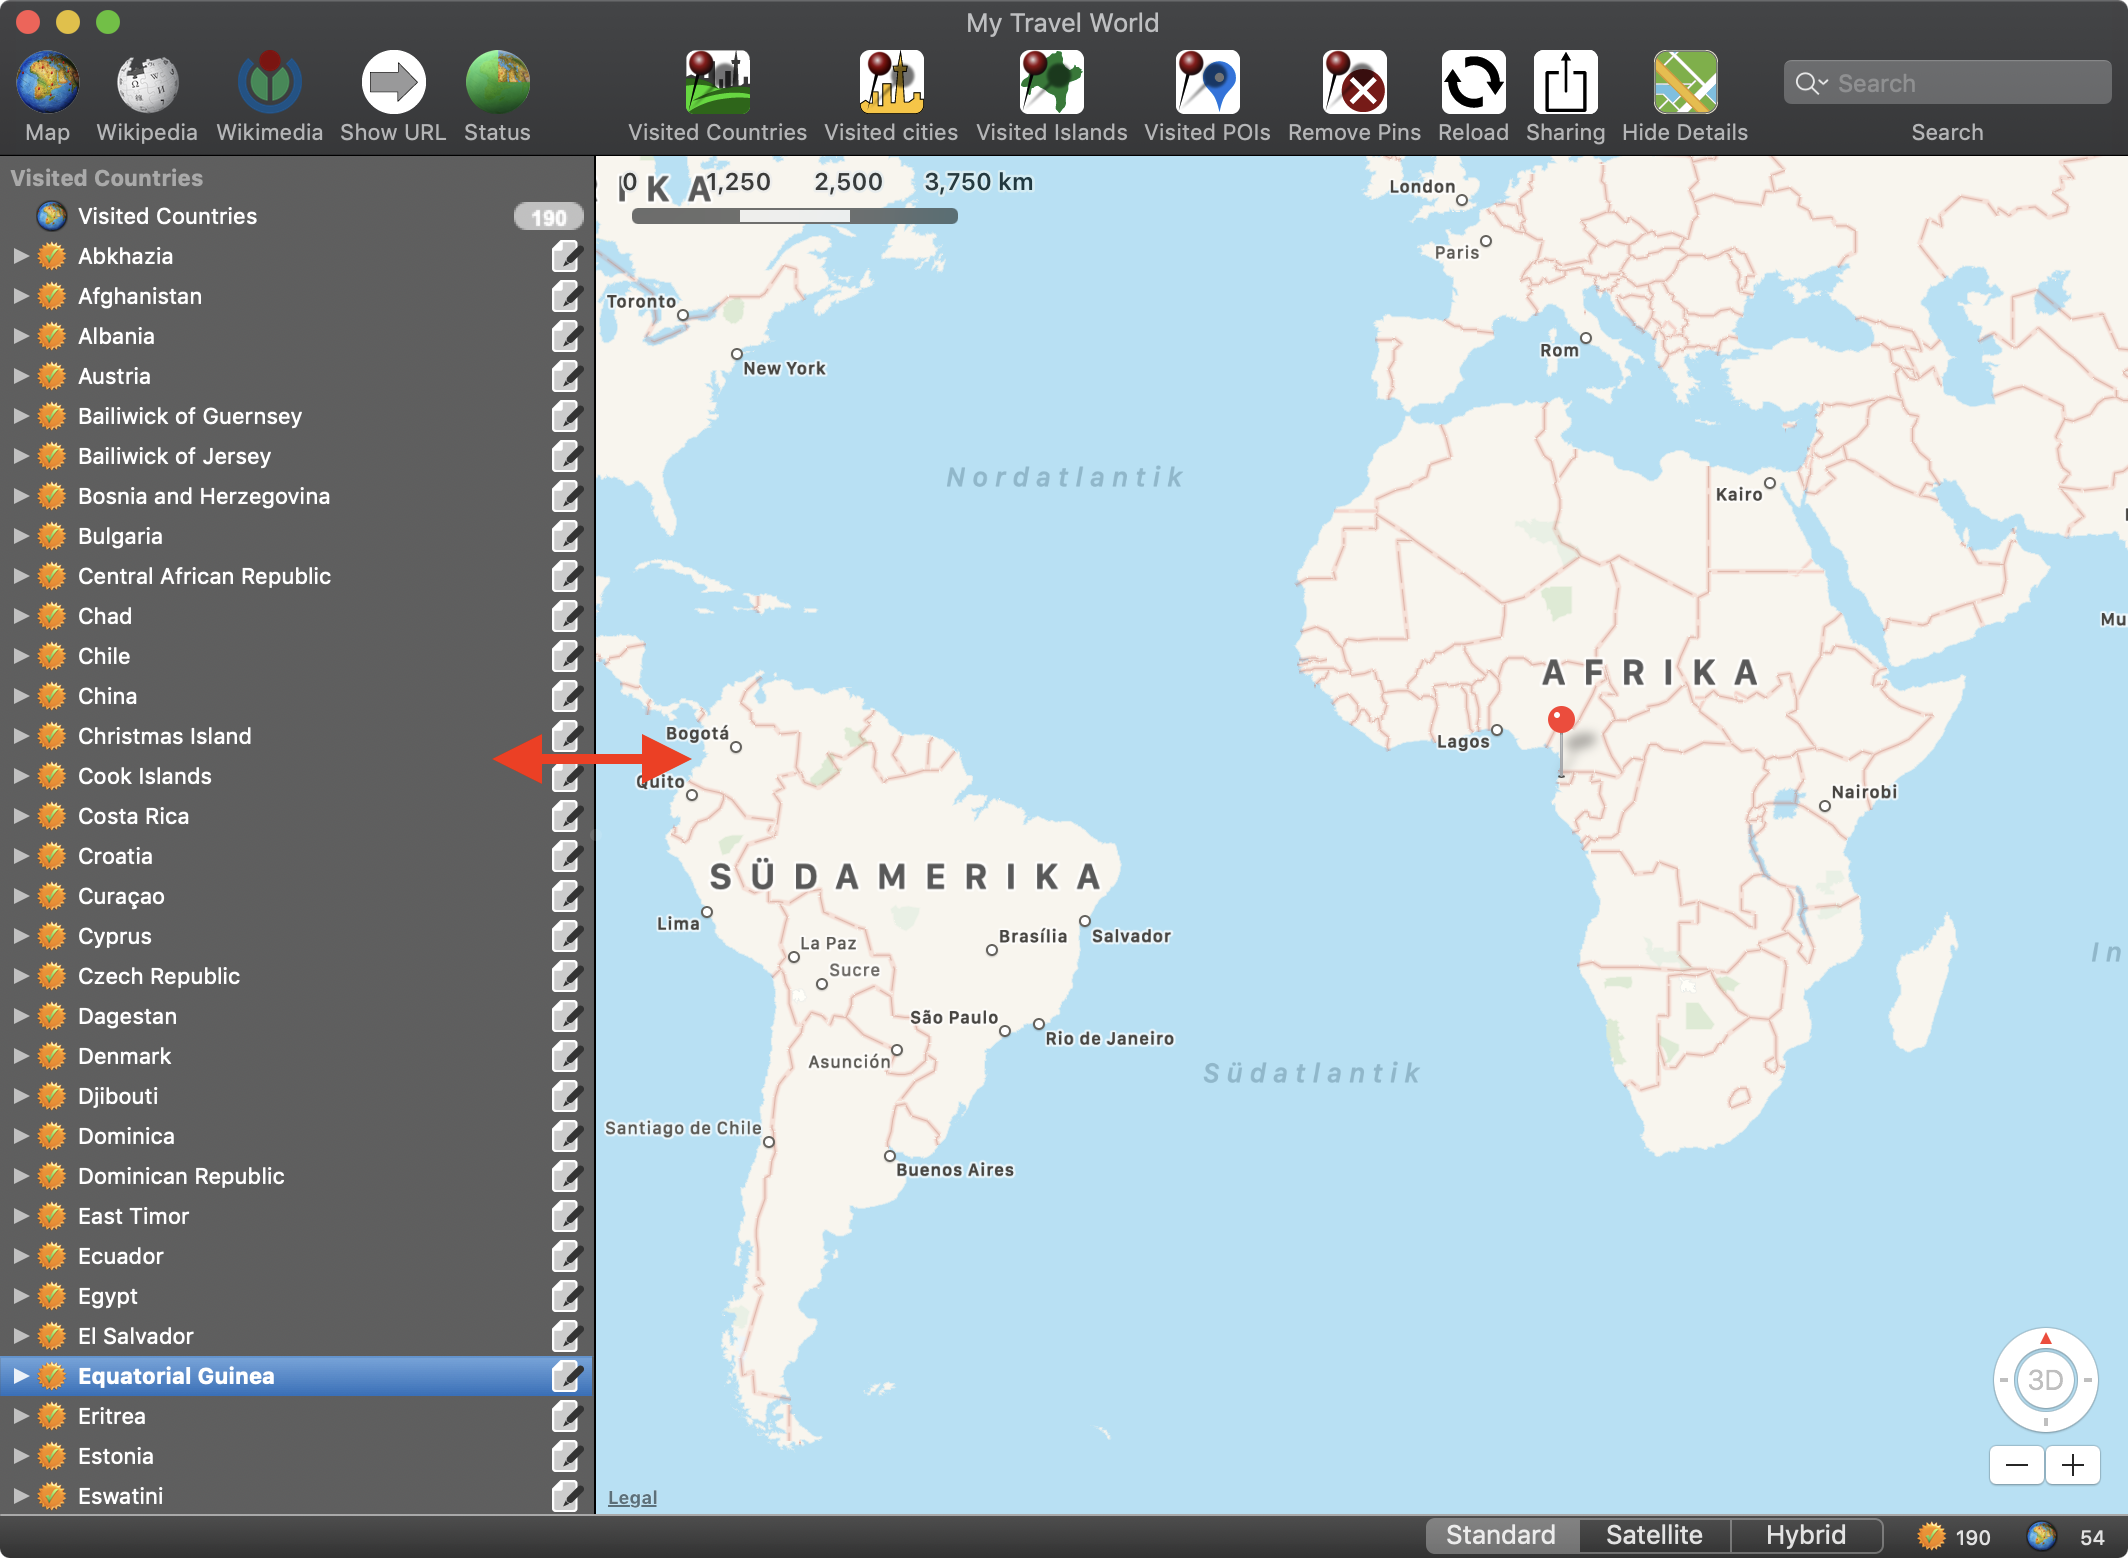
Task: Select East Timor in the list
Action: [x=297, y=1216]
